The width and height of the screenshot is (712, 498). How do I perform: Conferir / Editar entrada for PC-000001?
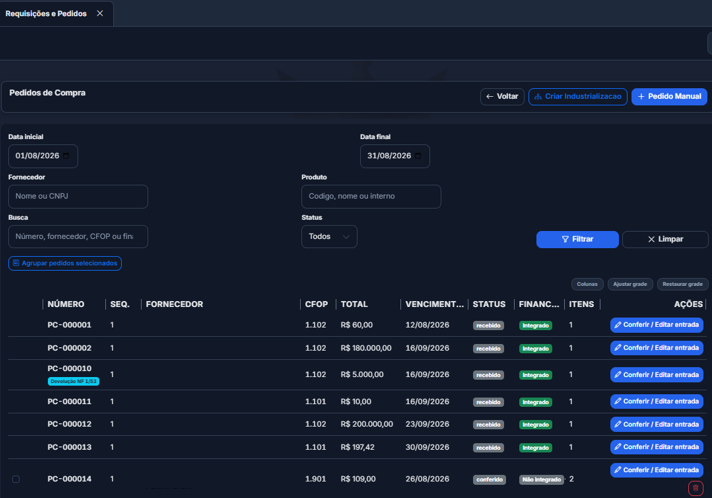coord(657,325)
